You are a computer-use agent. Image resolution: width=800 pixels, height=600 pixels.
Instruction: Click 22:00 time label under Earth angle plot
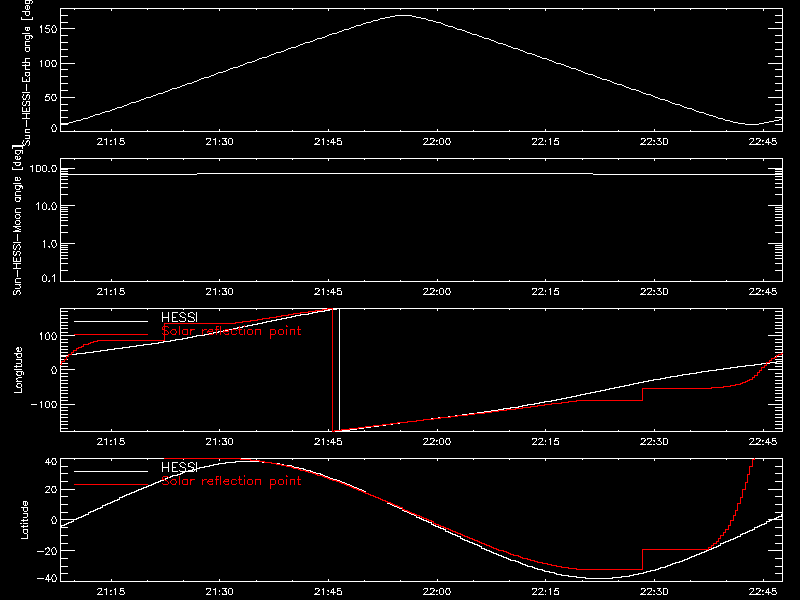[437, 142]
